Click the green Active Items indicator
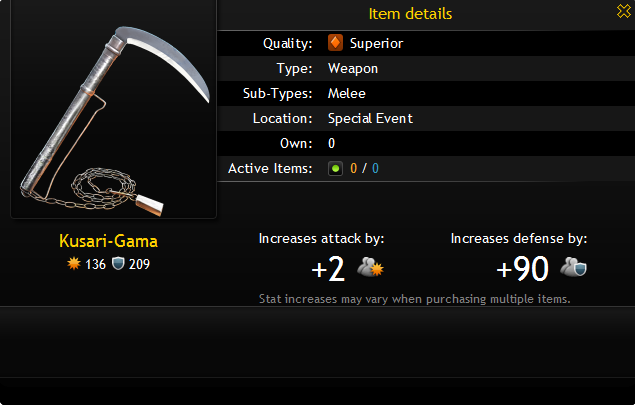Screen dimensions: 635x405 [x=335, y=168]
